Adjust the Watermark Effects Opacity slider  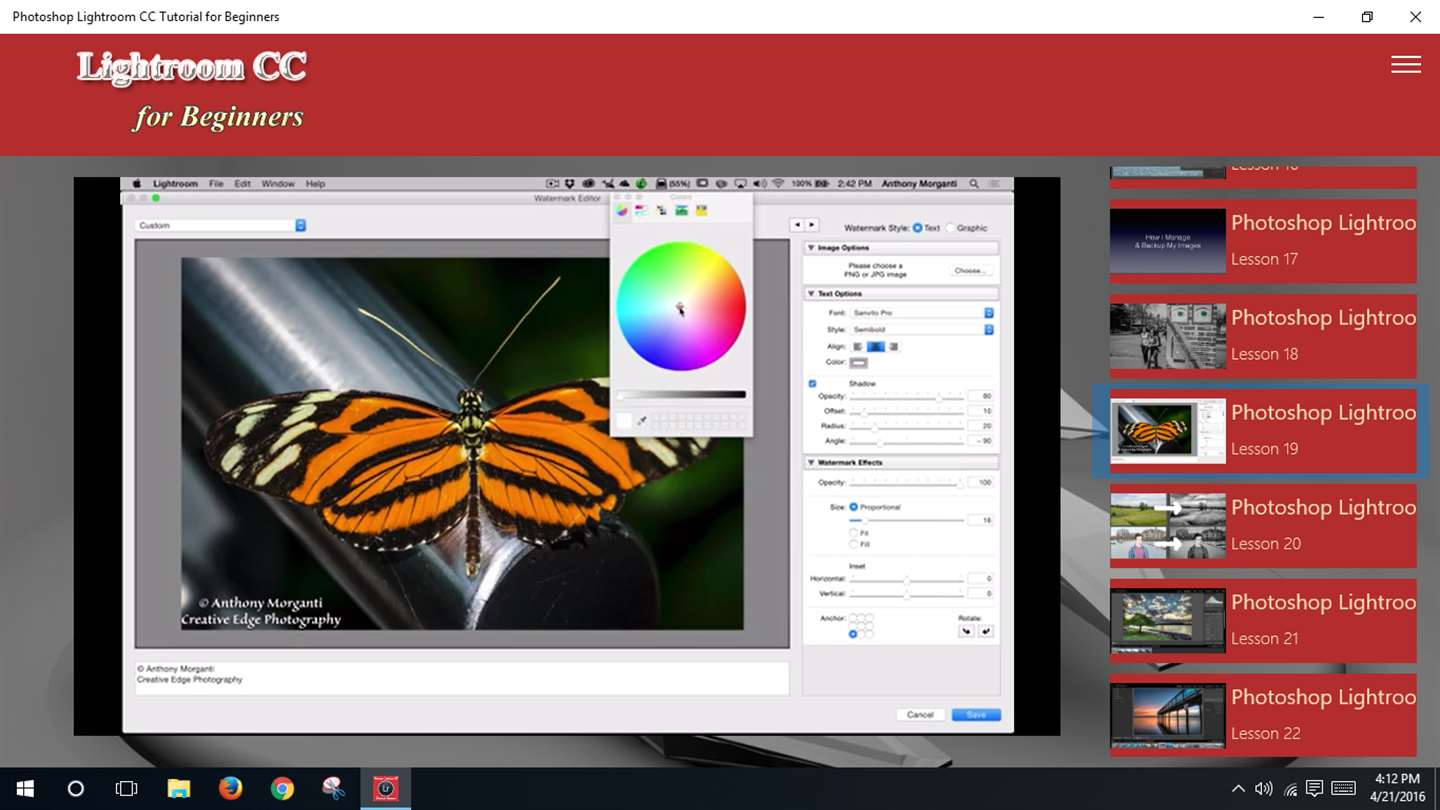(907, 483)
